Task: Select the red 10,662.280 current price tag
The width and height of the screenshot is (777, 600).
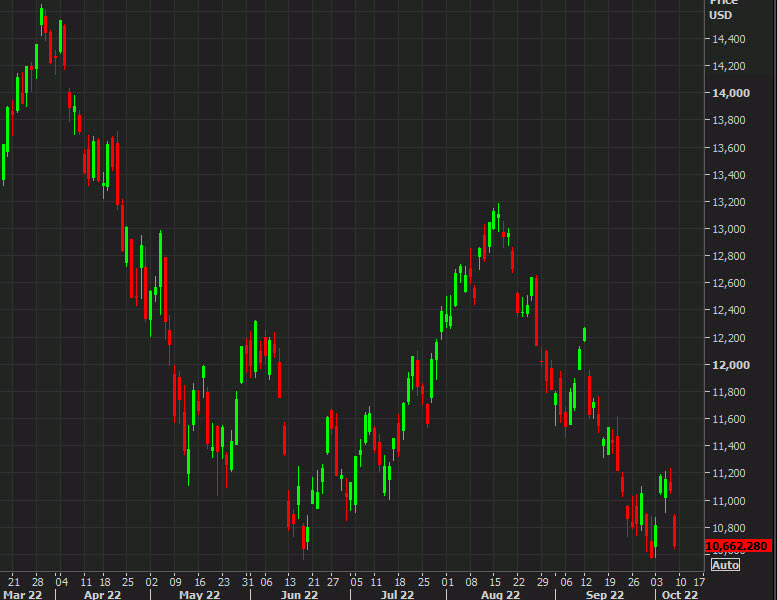Action: [x=738, y=546]
